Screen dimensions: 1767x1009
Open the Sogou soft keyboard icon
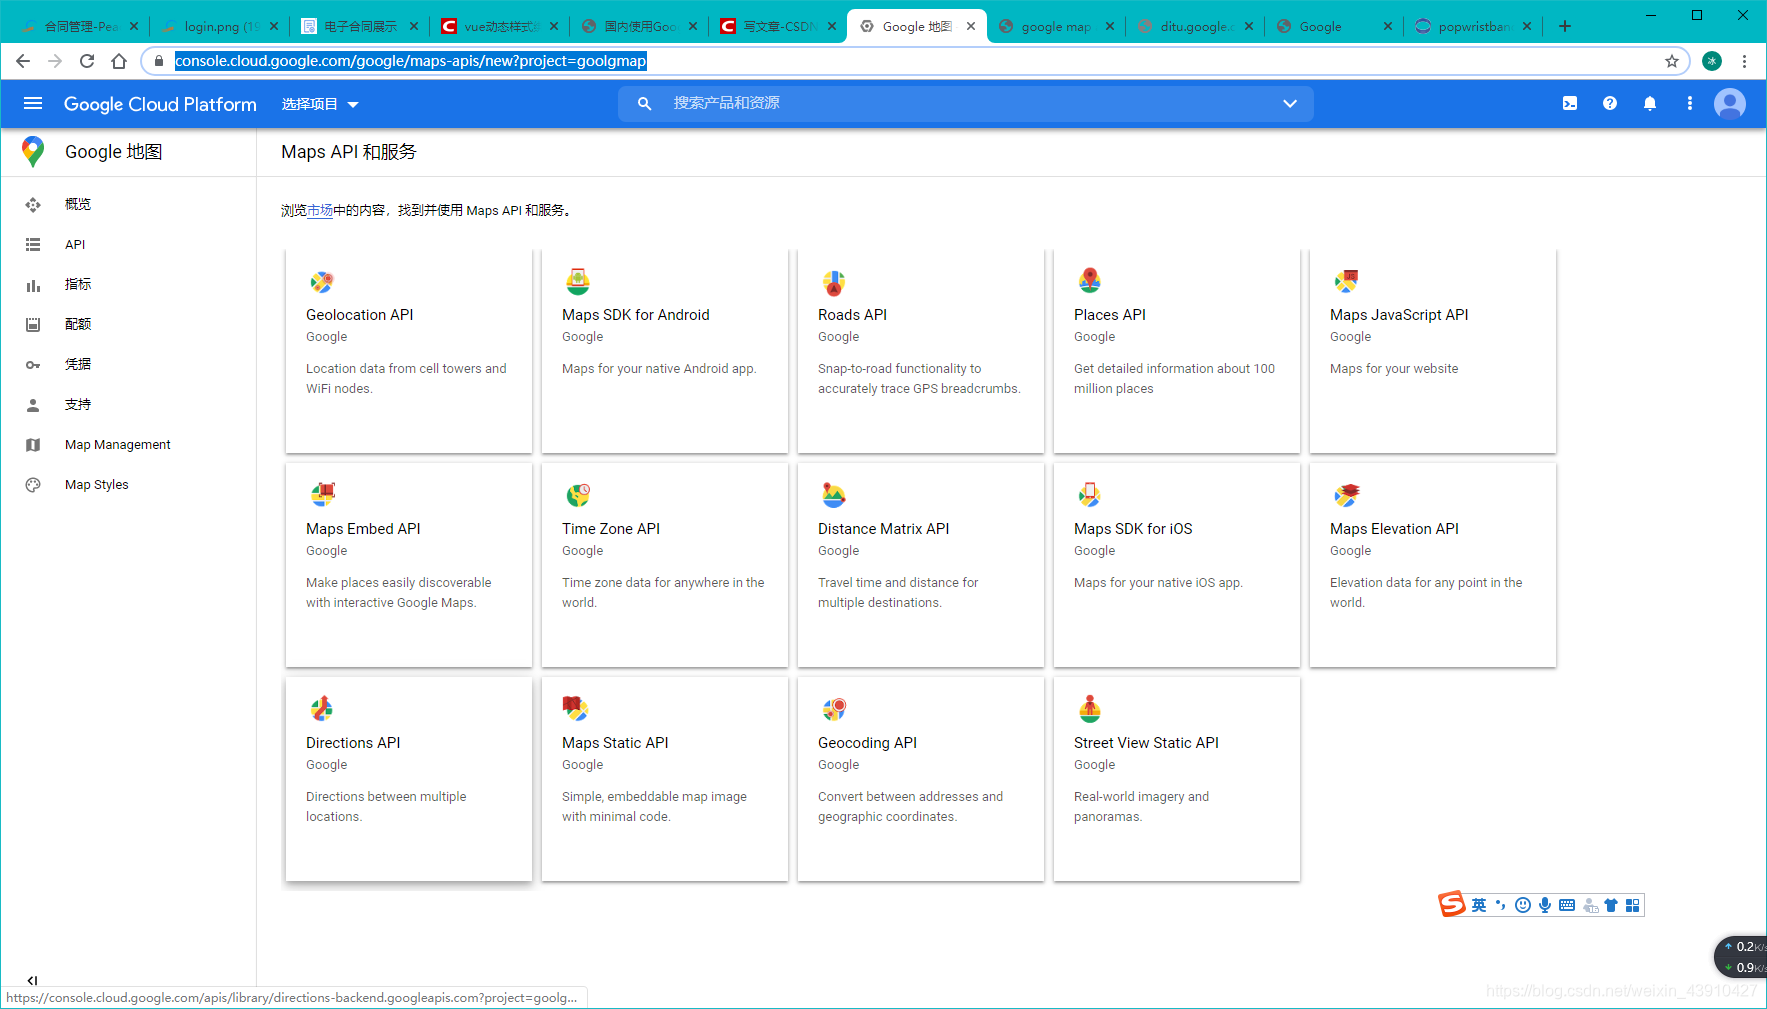pyautogui.click(x=1567, y=905)
